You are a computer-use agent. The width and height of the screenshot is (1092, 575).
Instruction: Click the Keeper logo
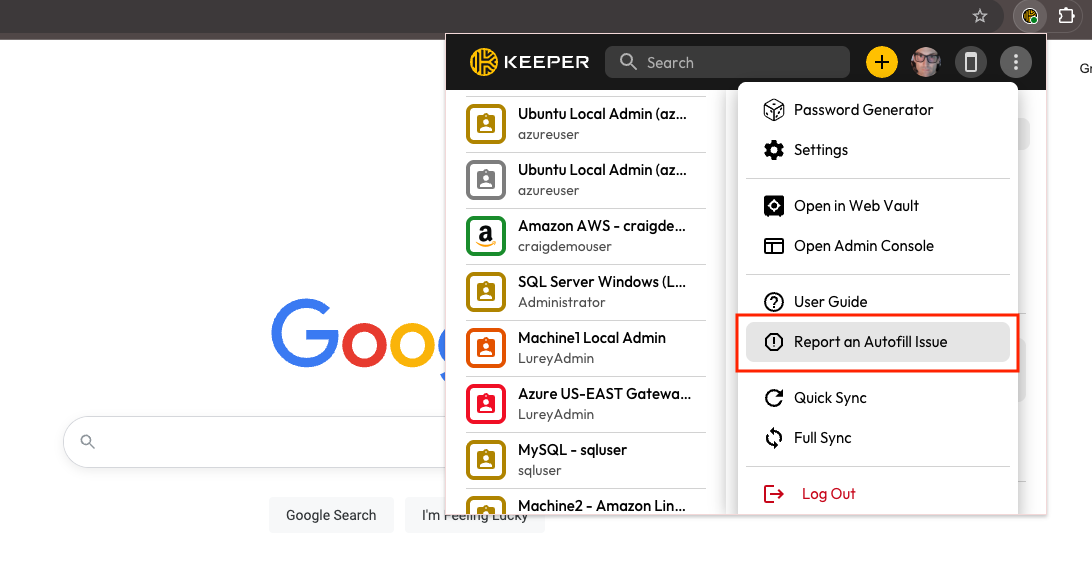(x=530, y=62)
